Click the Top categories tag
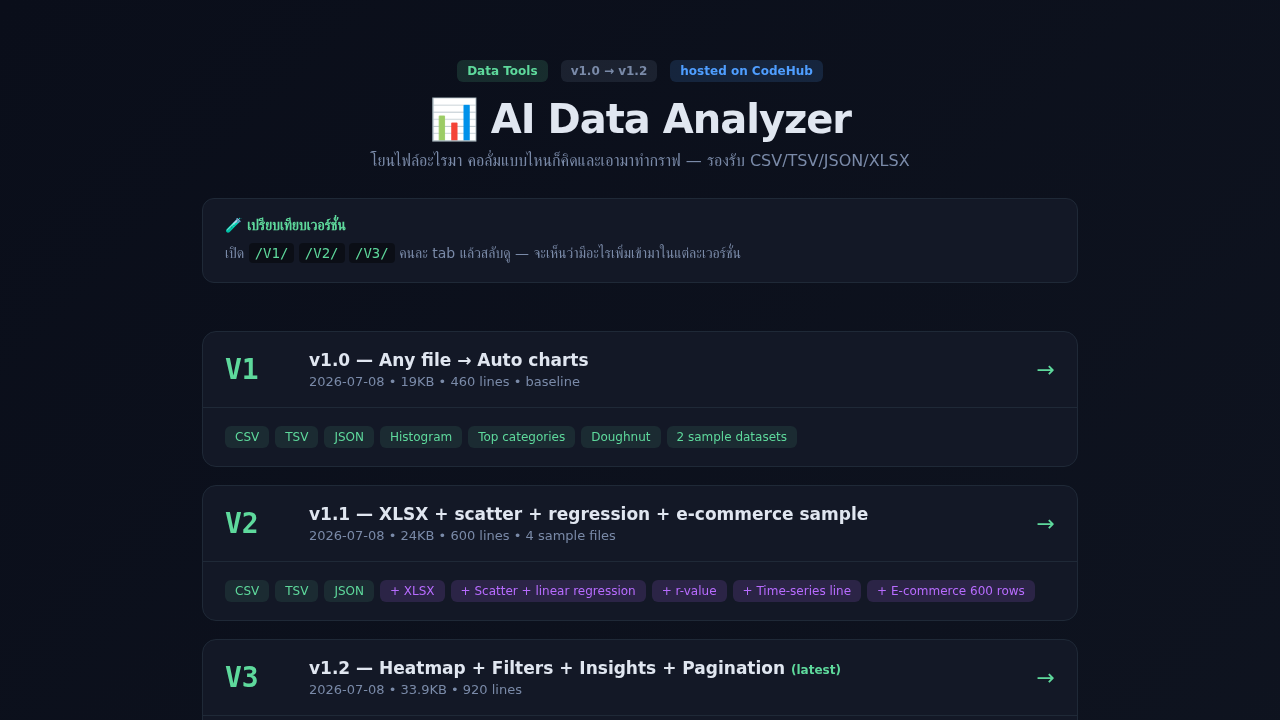Screen dimensions: 1280x720 pos(521,437)
